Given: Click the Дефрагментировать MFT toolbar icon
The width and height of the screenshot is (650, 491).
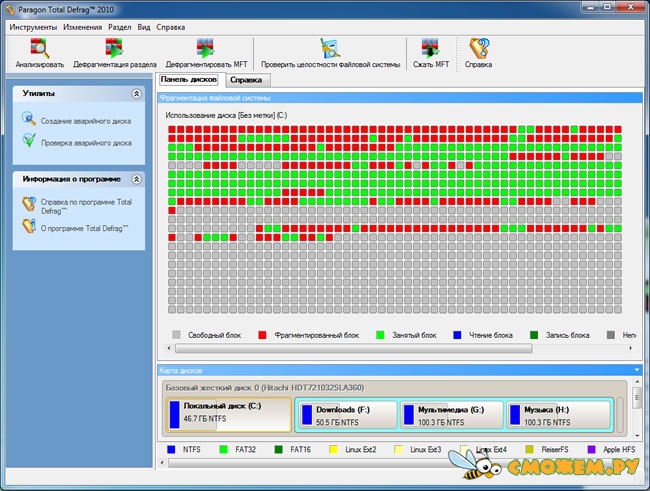Looking at the screenshot, I should pos(206,48).
